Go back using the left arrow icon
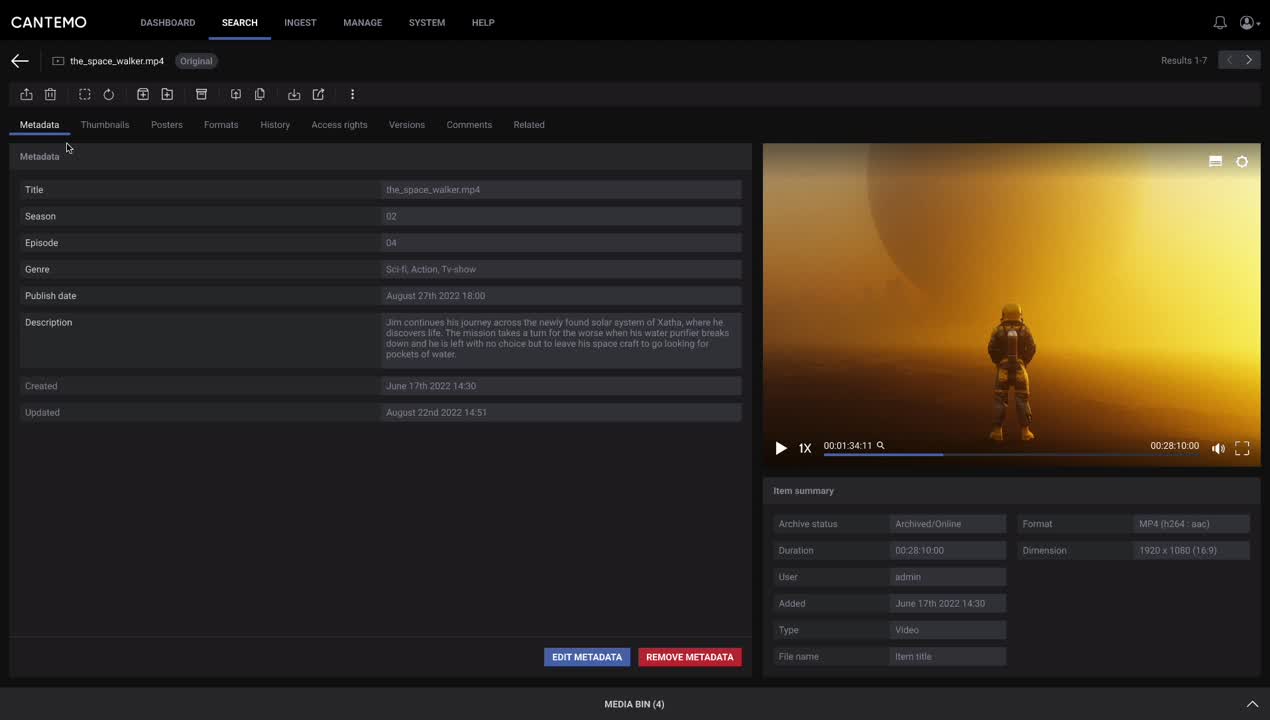The image size is (1270, 720). [x=20, y=61]
